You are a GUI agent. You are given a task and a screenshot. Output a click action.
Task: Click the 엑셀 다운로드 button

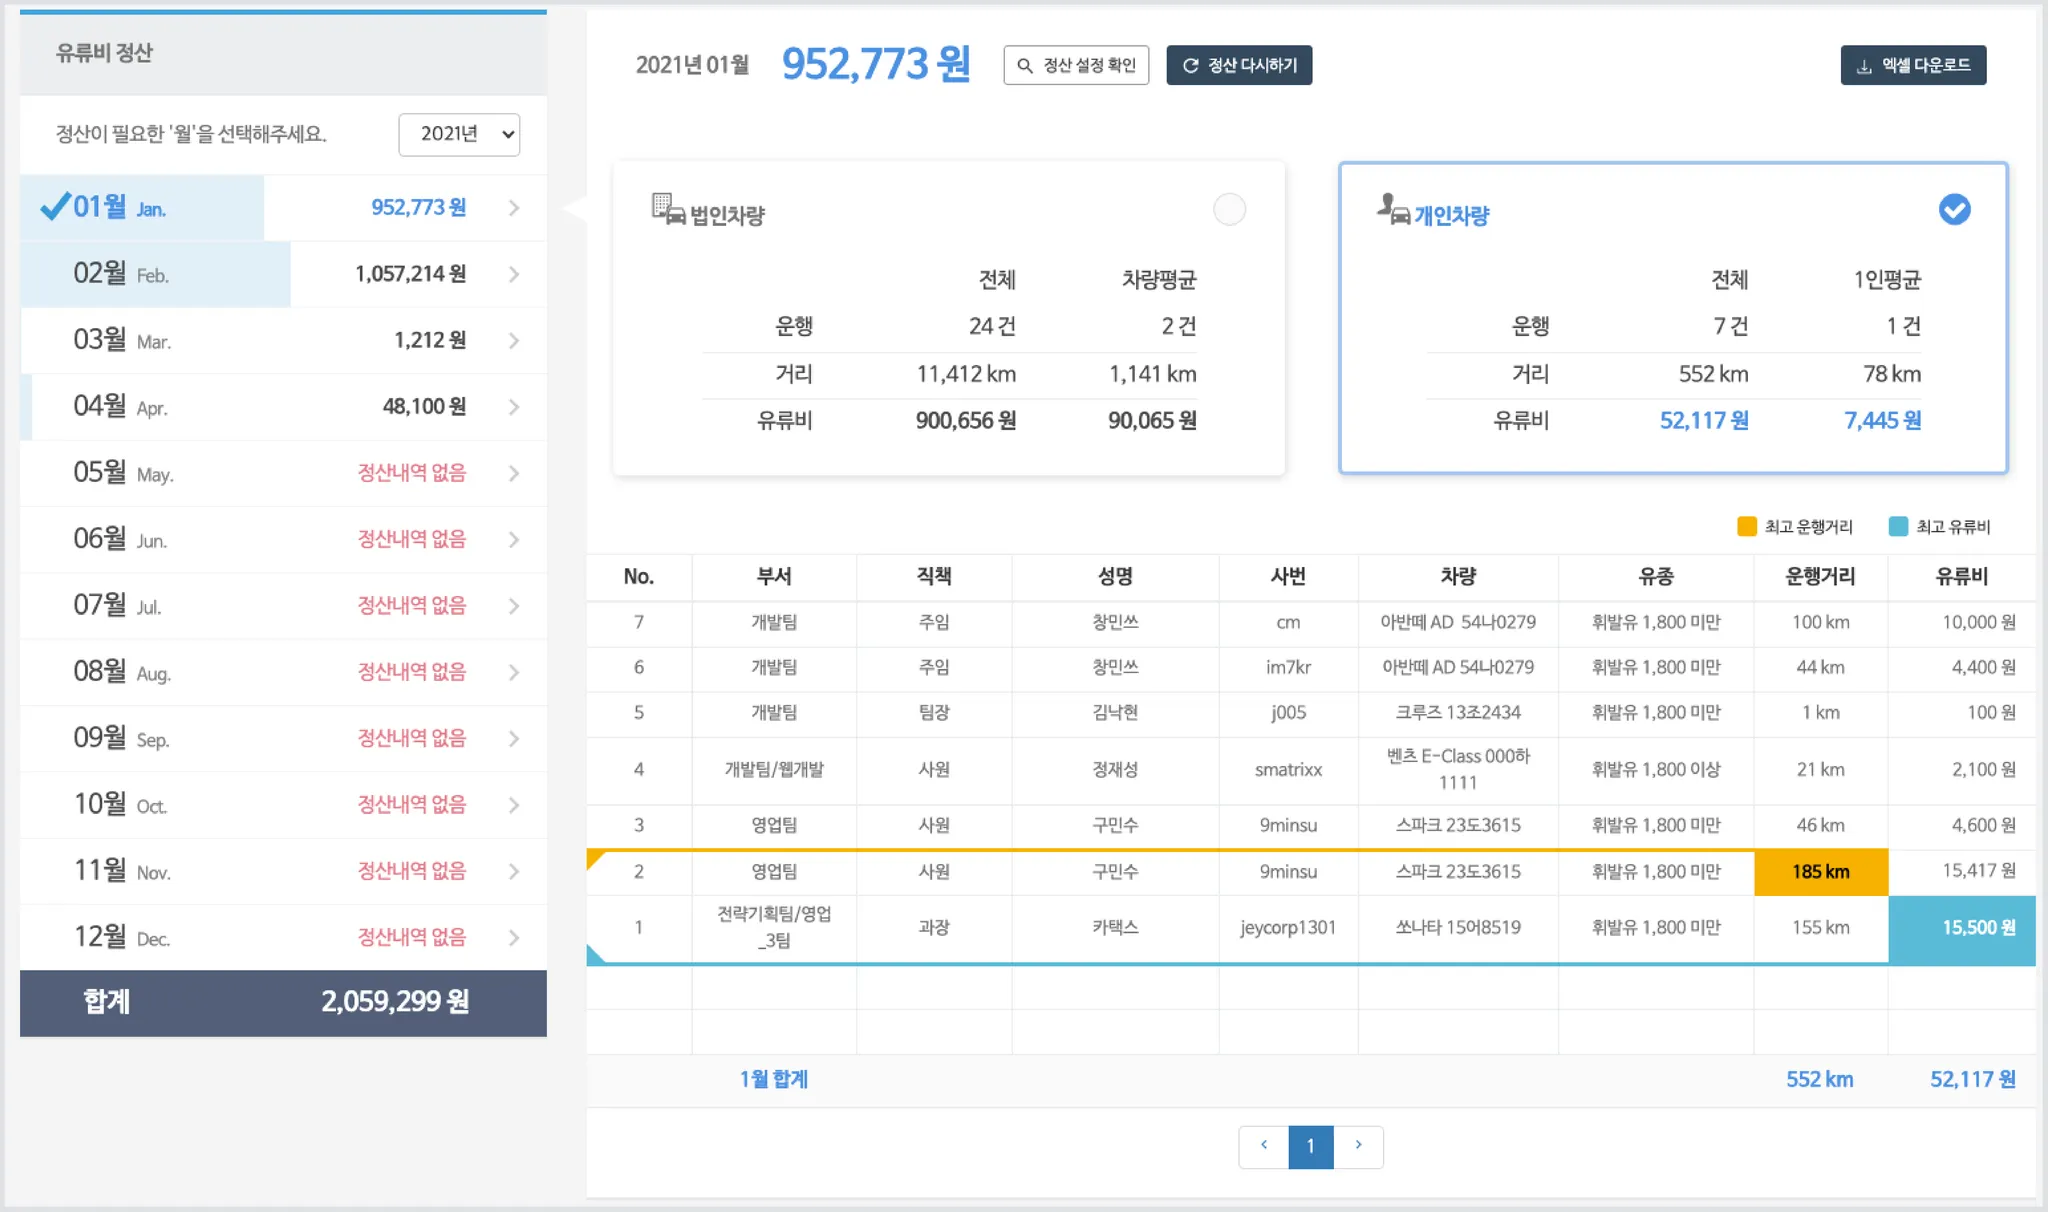[x=1913, y=66]
